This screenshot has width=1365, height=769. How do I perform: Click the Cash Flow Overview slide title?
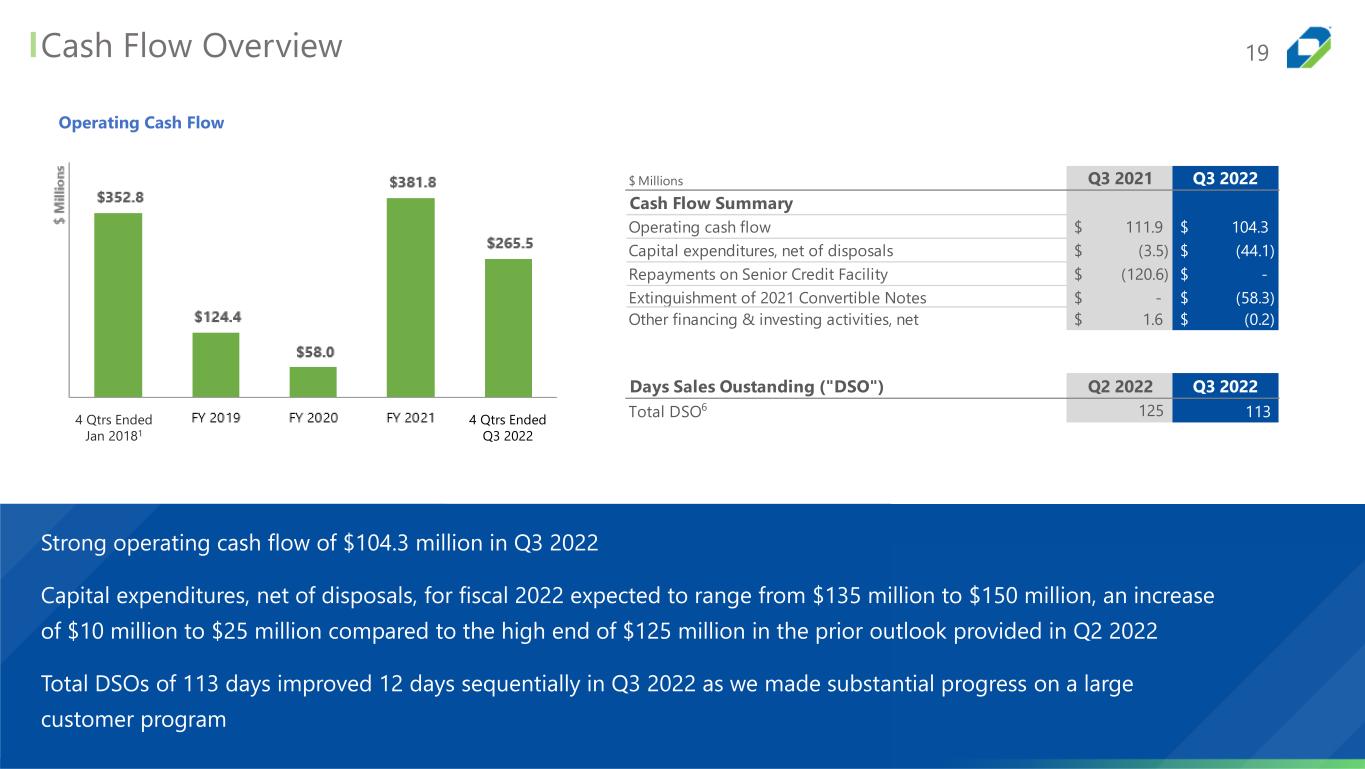click(192, 46)
